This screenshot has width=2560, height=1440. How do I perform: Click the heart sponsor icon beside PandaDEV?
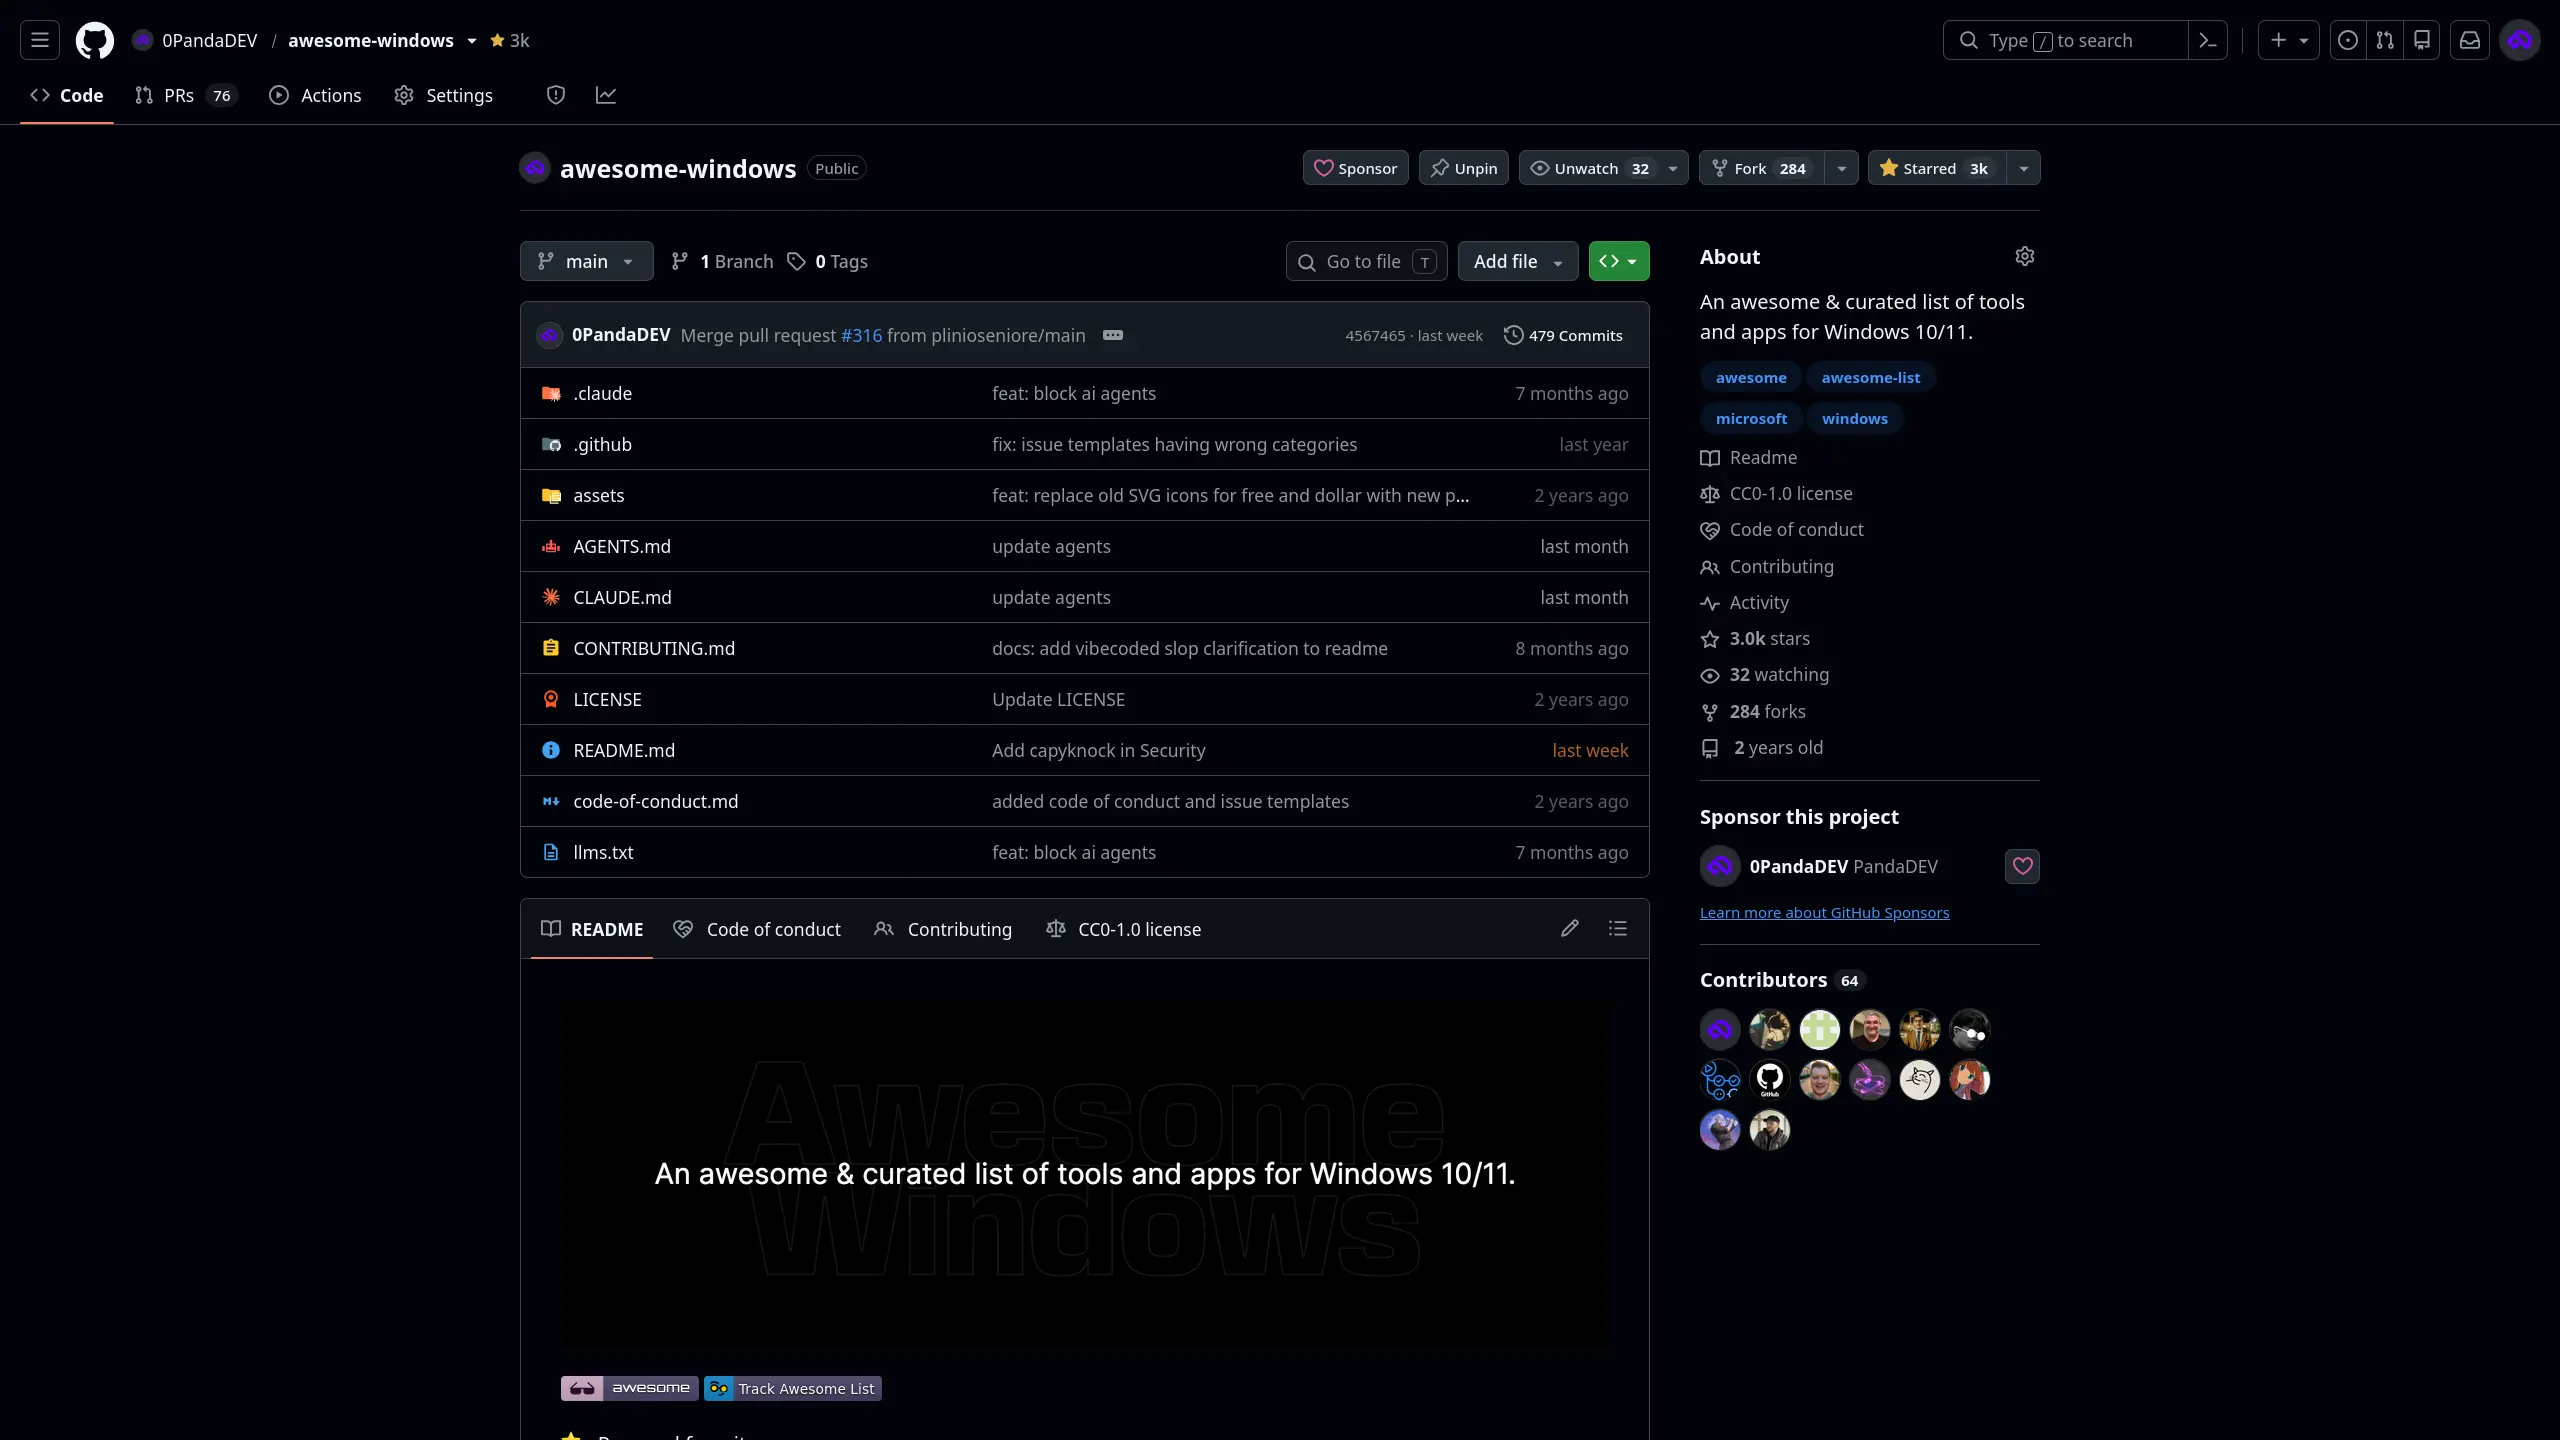(x=2022, y=866)
